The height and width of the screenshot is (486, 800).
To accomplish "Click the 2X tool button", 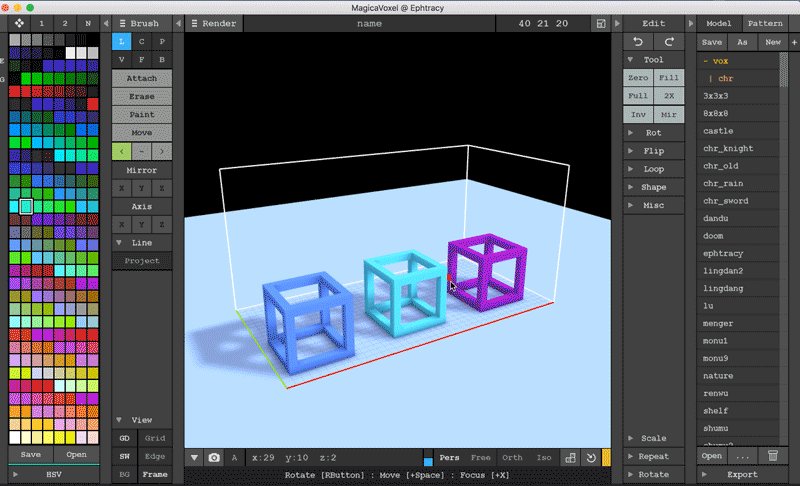I will coord(669,96).
